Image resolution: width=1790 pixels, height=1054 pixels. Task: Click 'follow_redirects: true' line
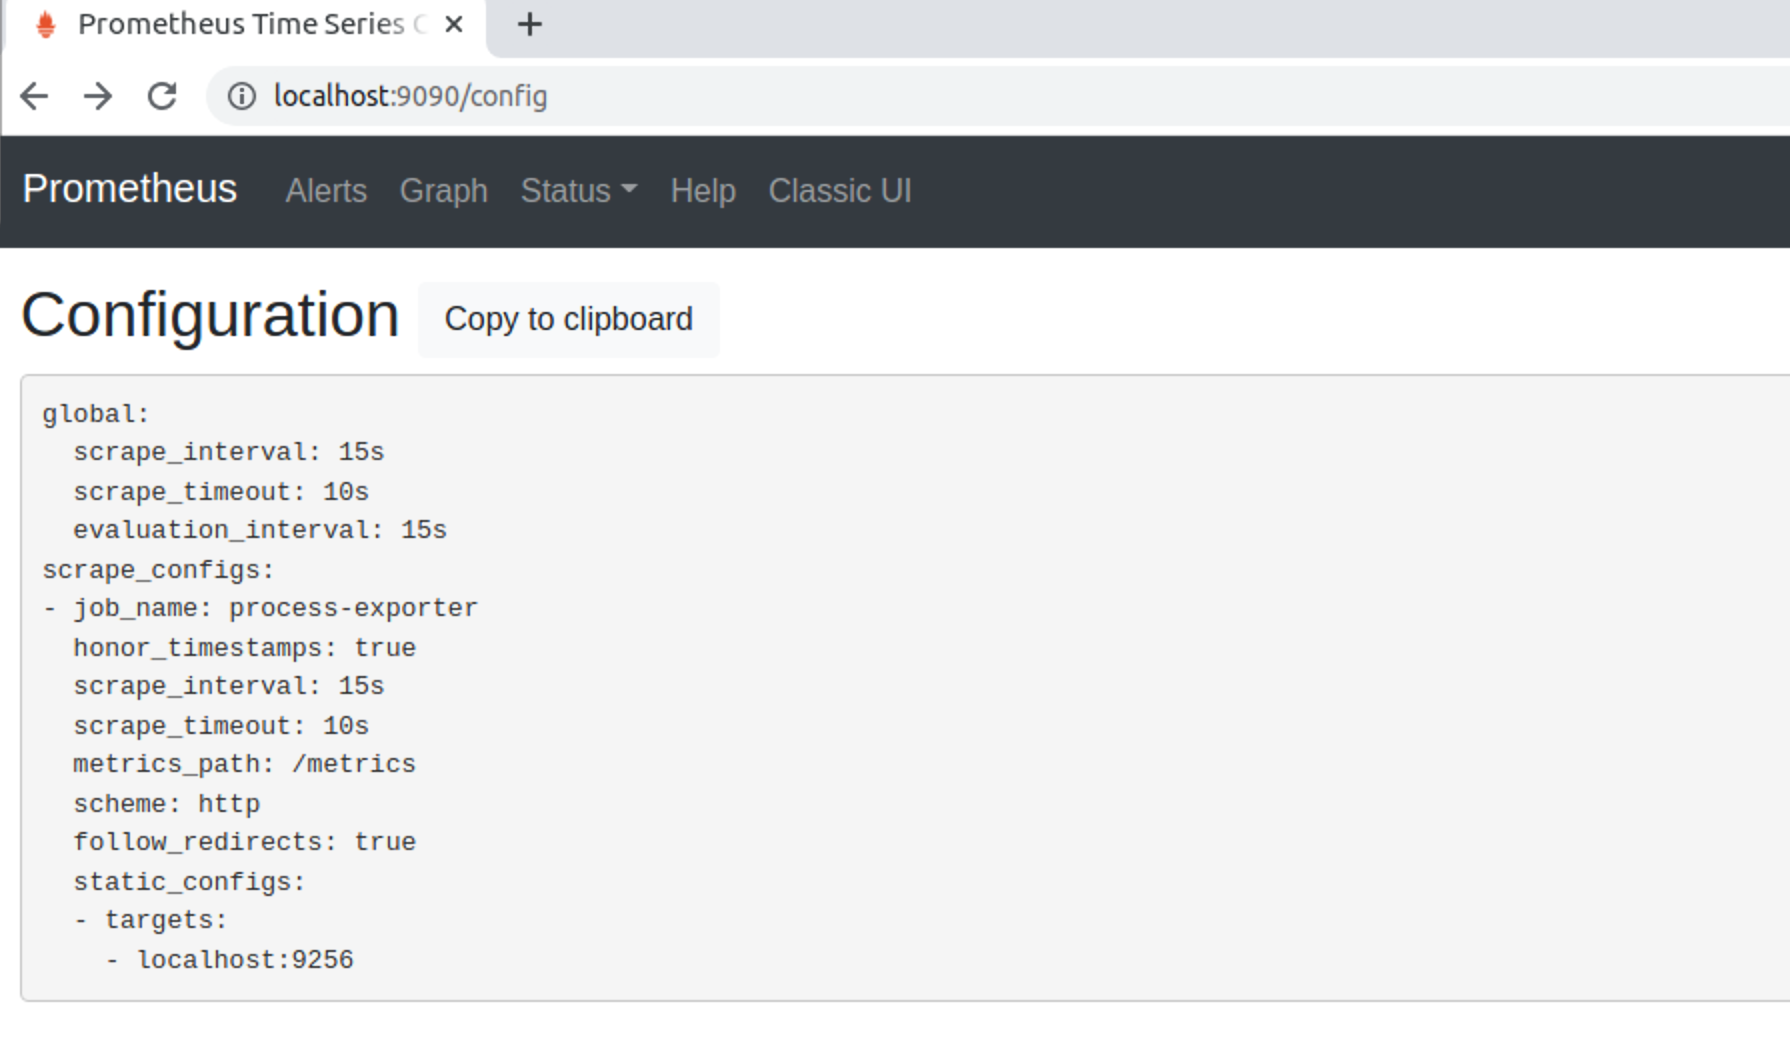[x=244, y=842]
